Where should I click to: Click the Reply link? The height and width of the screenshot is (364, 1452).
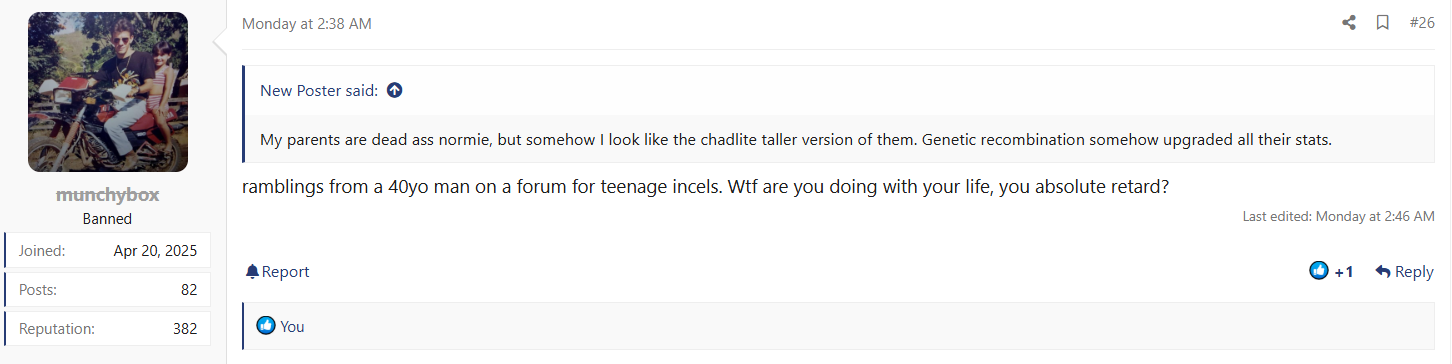click(x=1405, y=272)
